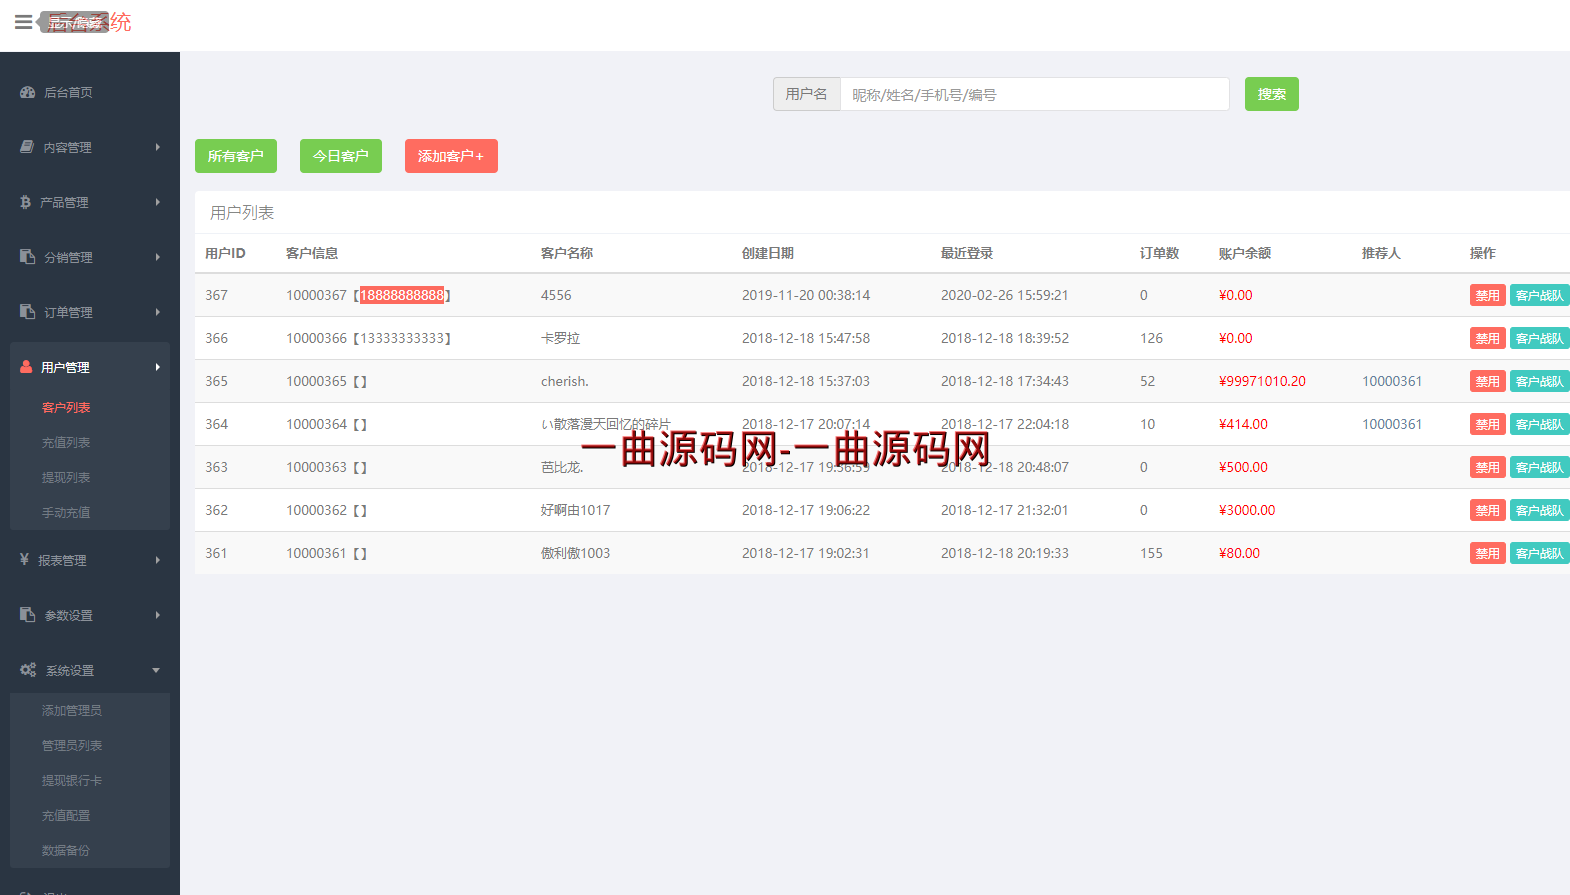Viewport: 1570px width, 895px height.
Task: Collapse the 用户管理 submenu arrow
Action: tap(157, 367)
